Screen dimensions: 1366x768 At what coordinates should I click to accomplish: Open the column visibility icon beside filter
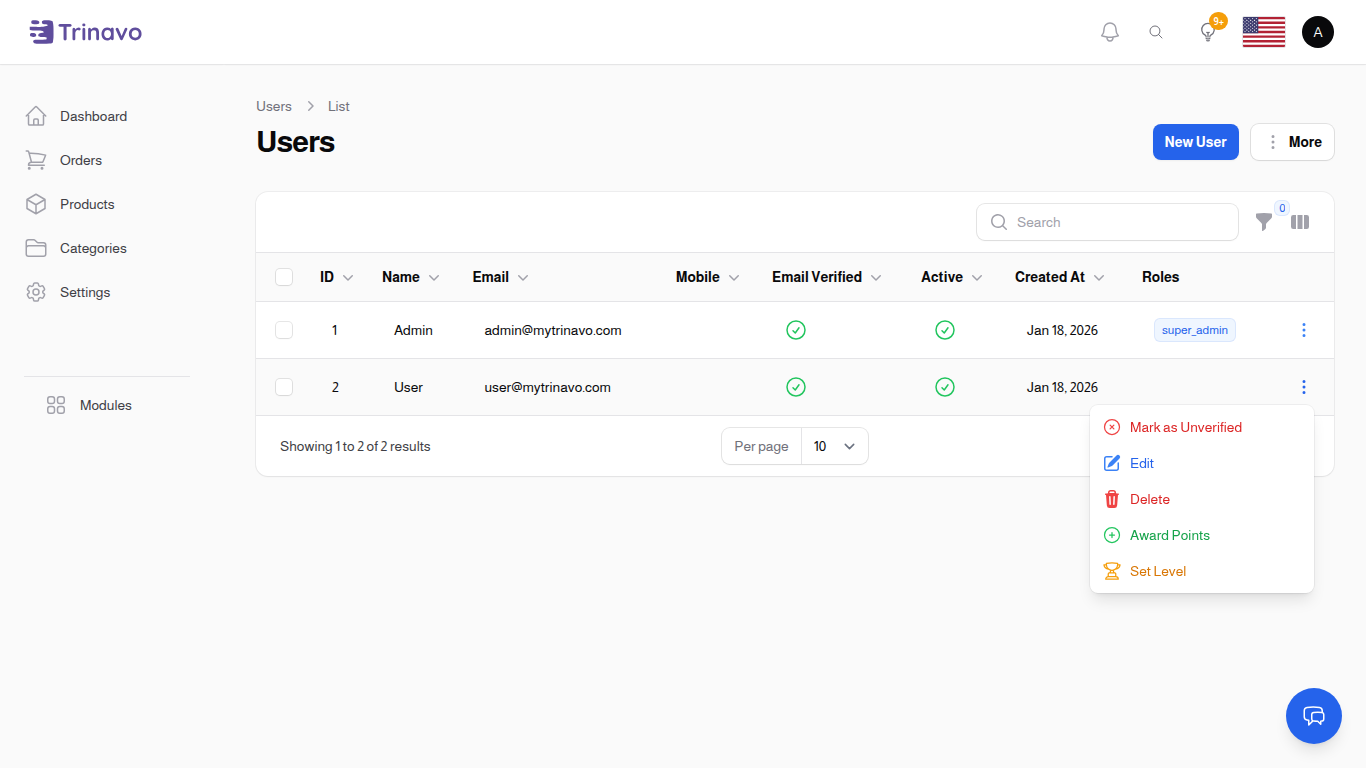coord(1300,222)
